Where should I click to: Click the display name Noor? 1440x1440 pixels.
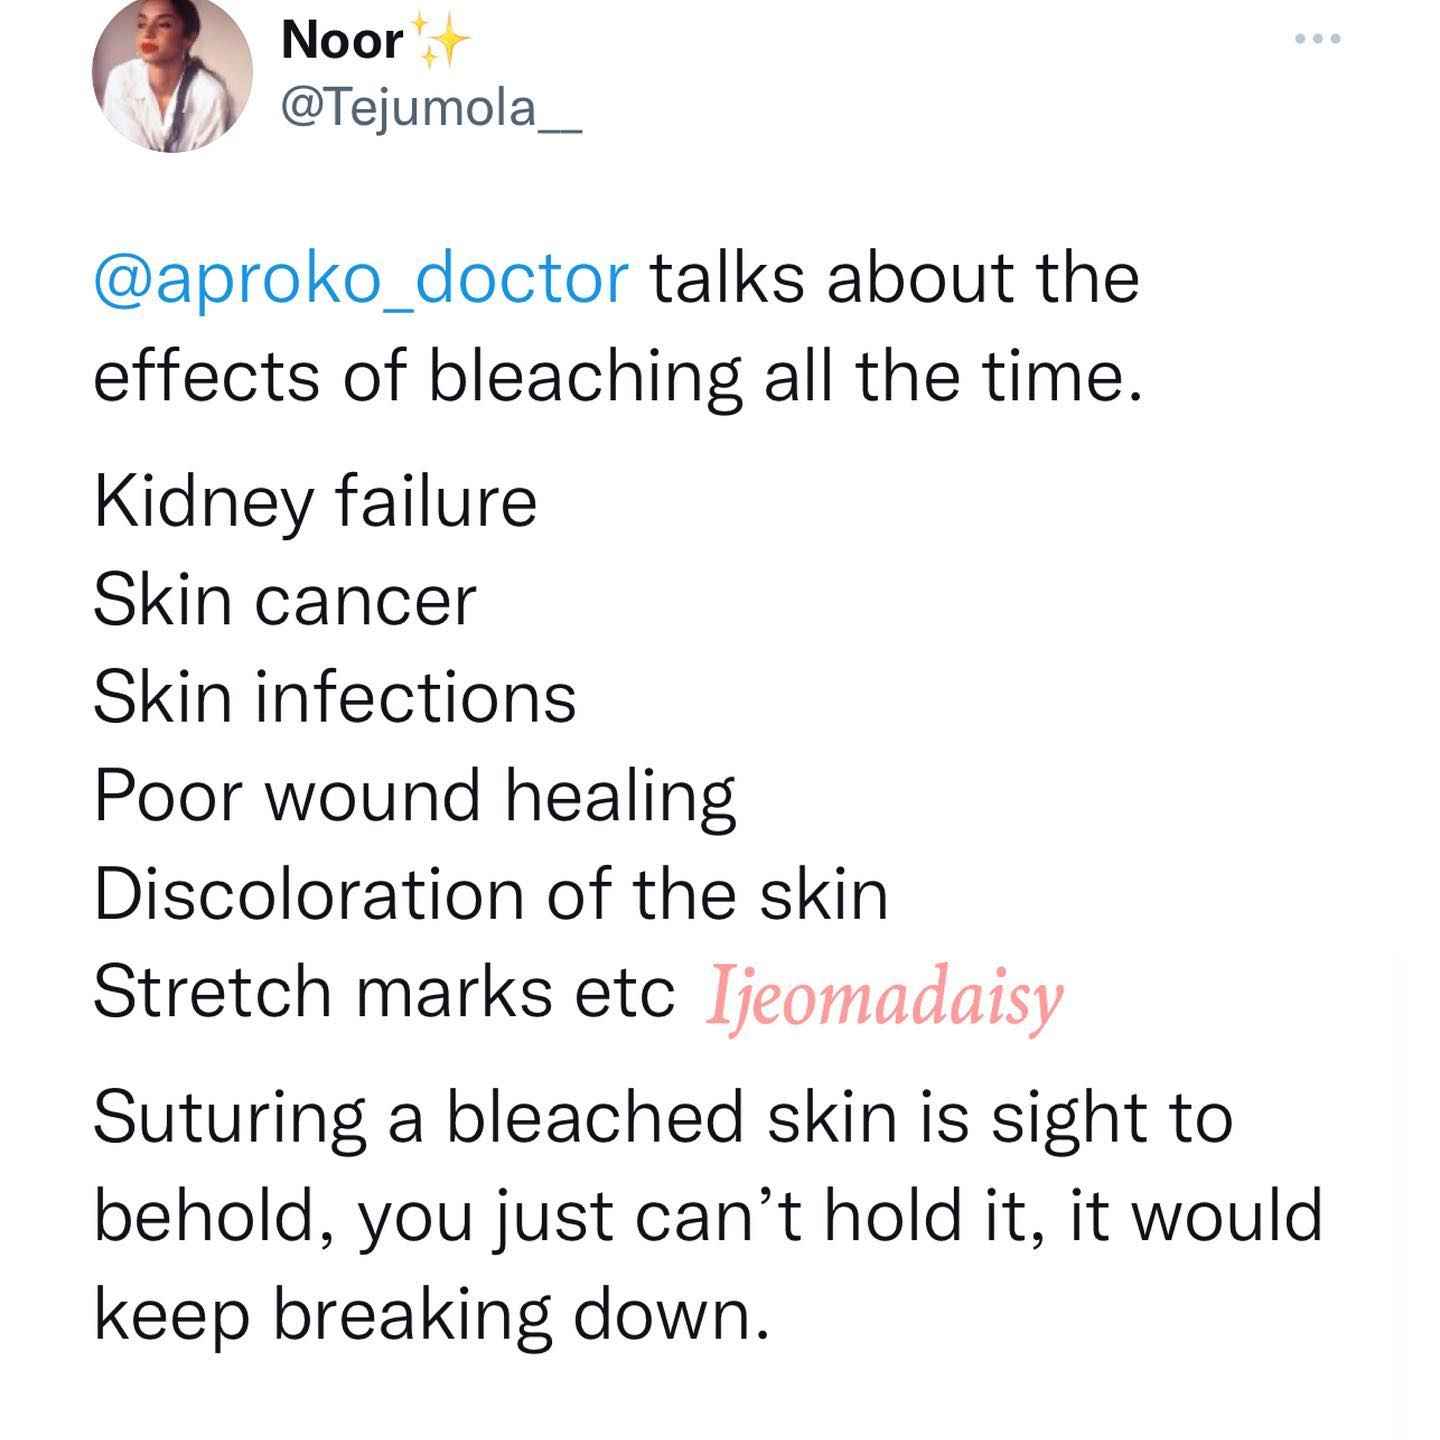(x=343, y=41)
